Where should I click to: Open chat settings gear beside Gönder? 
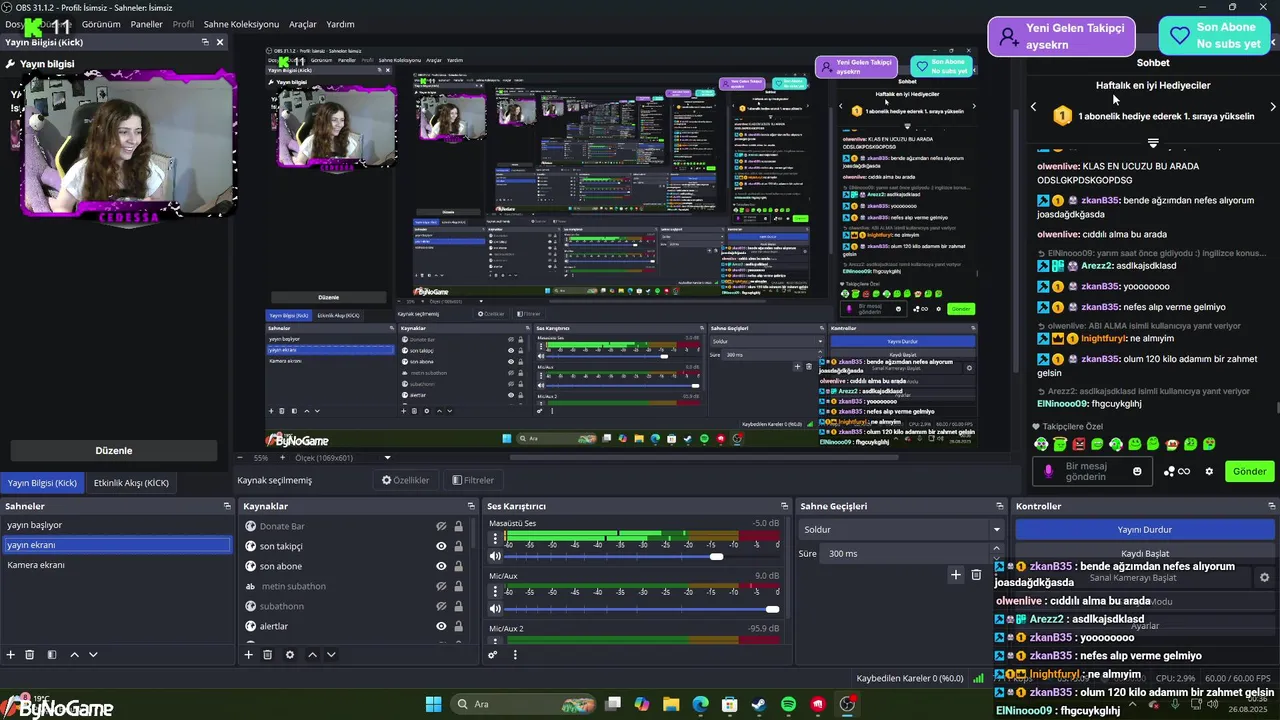coord(1209,471)
